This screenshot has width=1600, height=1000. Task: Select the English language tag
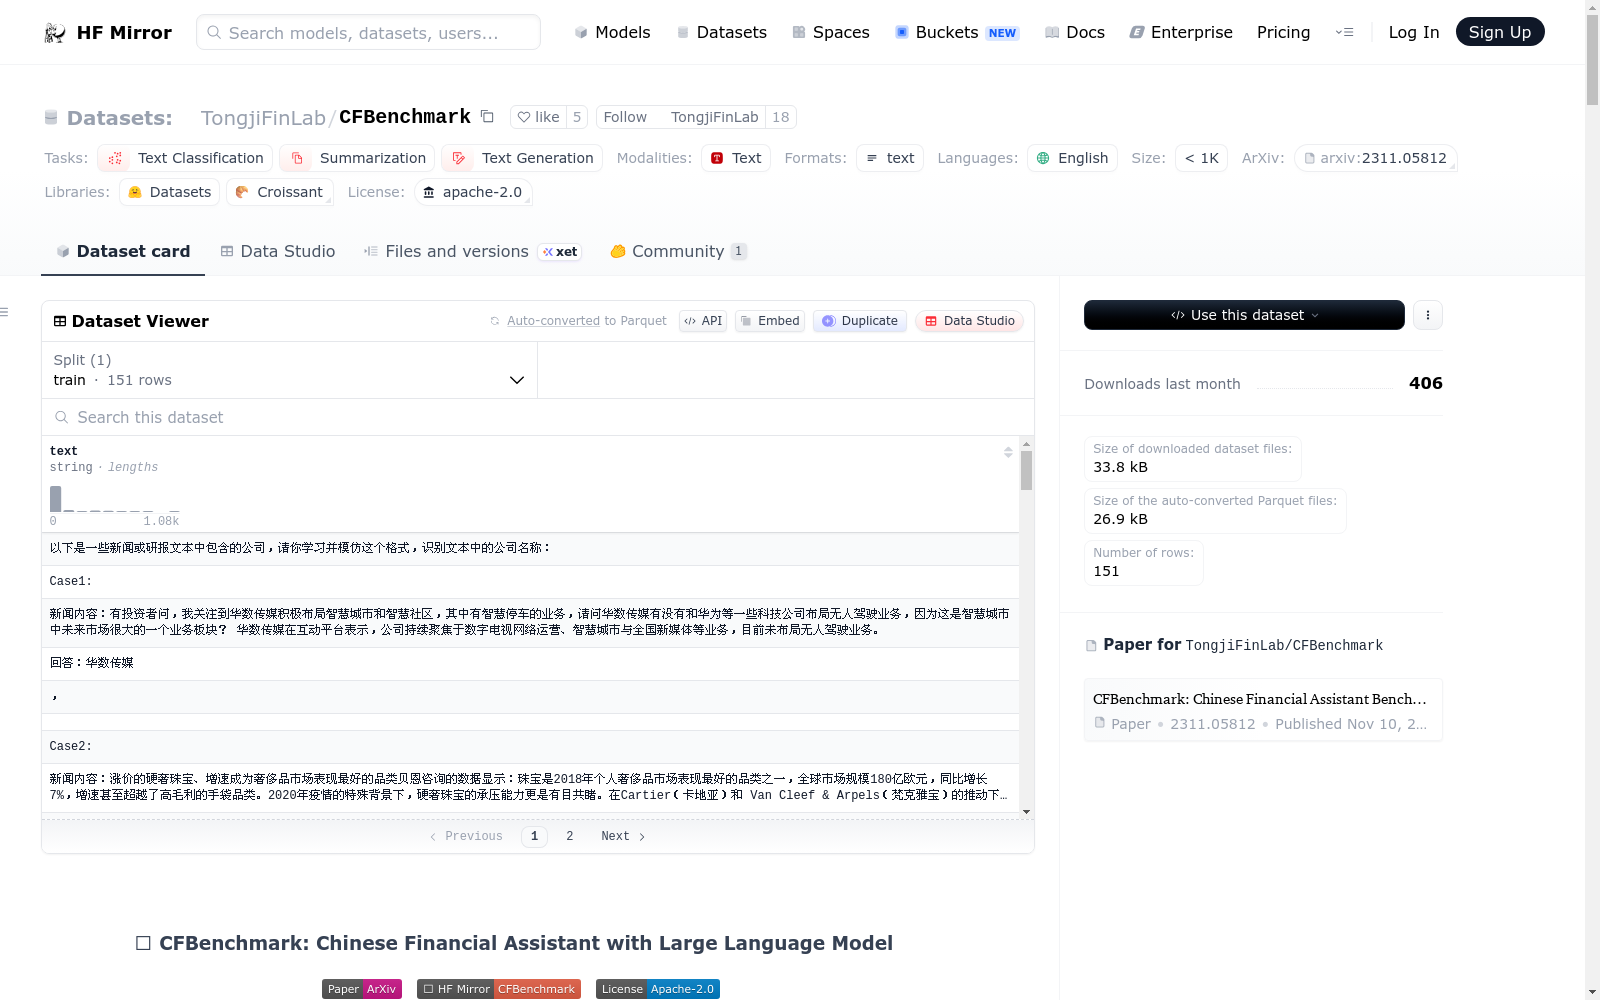pyautogui.click(x=1072, y=158)
